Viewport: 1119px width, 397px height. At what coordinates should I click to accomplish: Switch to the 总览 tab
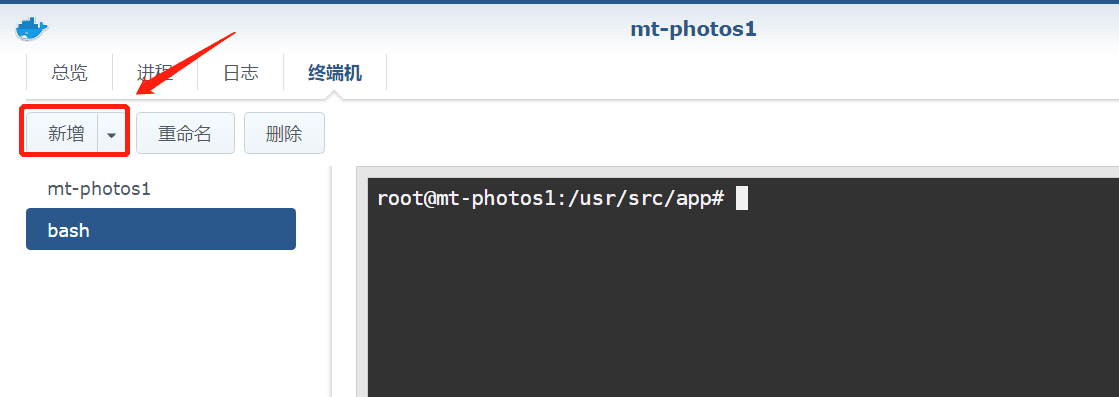point(69,72)
